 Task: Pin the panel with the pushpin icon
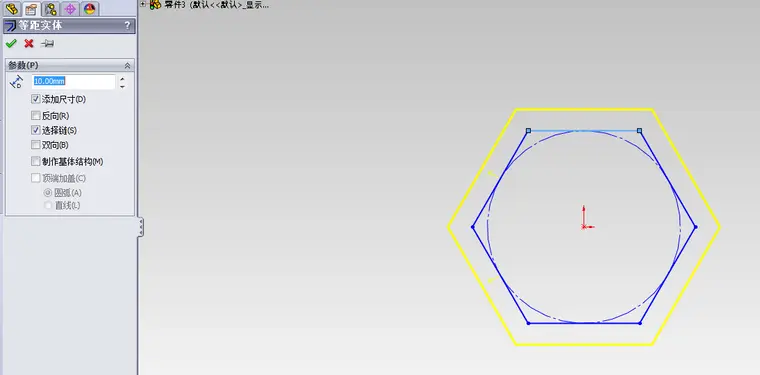click(47, 44)
